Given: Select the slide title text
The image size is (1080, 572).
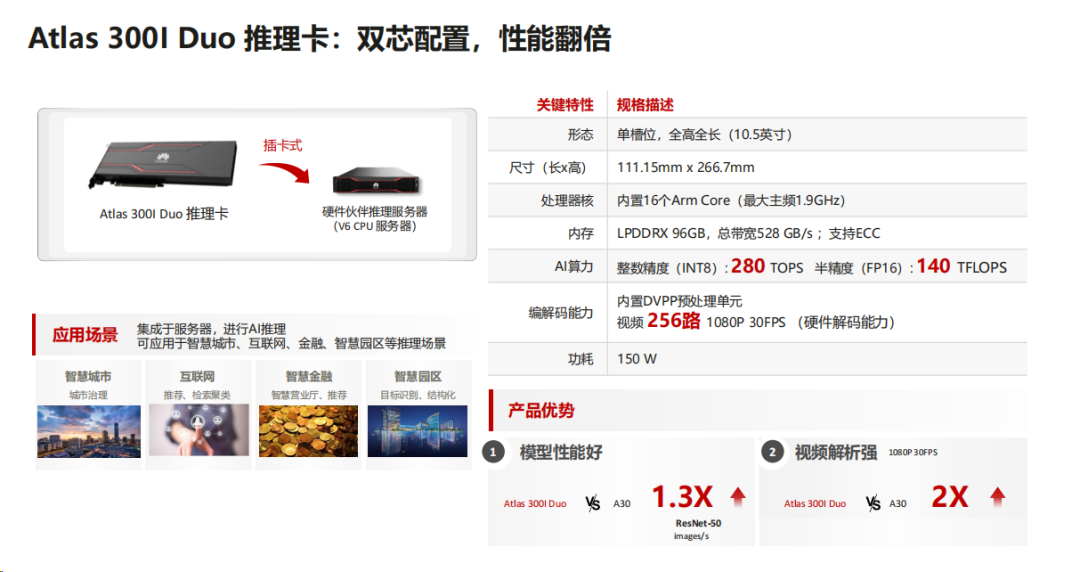Looking at the screenshot, I should [320, 39].
